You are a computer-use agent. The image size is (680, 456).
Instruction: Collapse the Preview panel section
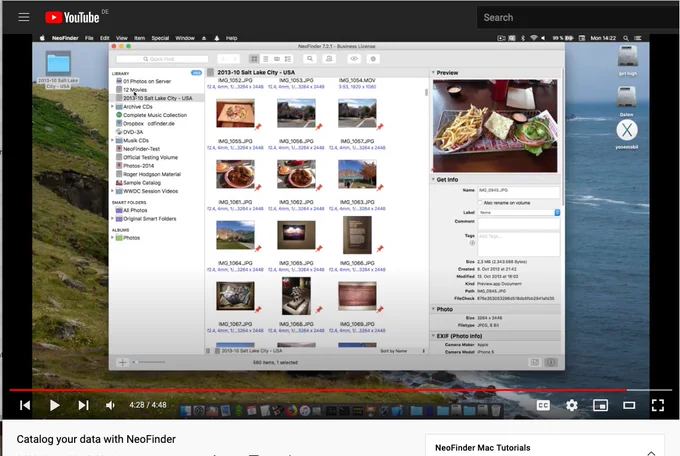click(433, 72)
